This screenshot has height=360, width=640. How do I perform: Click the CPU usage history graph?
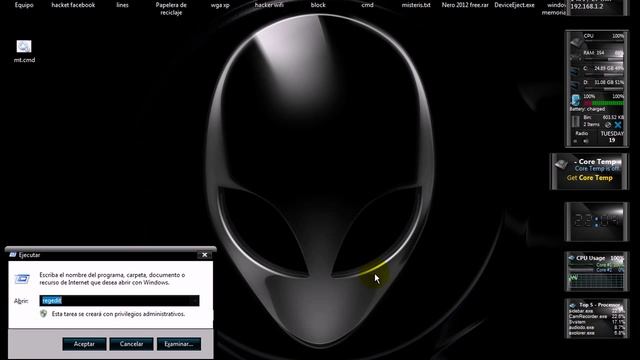(596, 281)
